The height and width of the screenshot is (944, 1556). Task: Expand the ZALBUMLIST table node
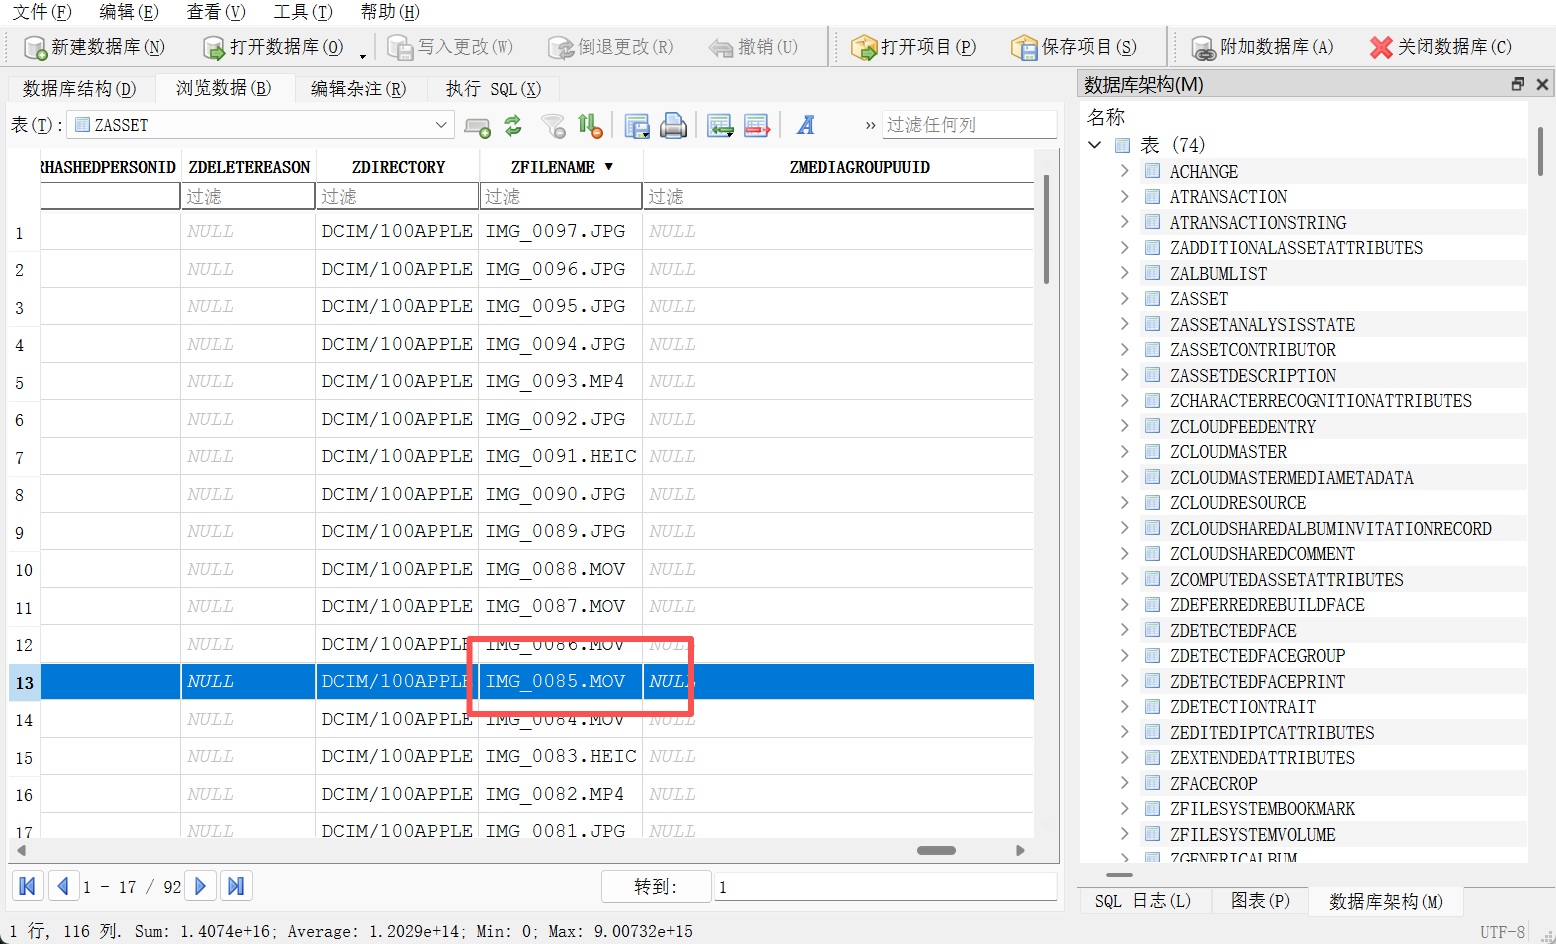1124,273
